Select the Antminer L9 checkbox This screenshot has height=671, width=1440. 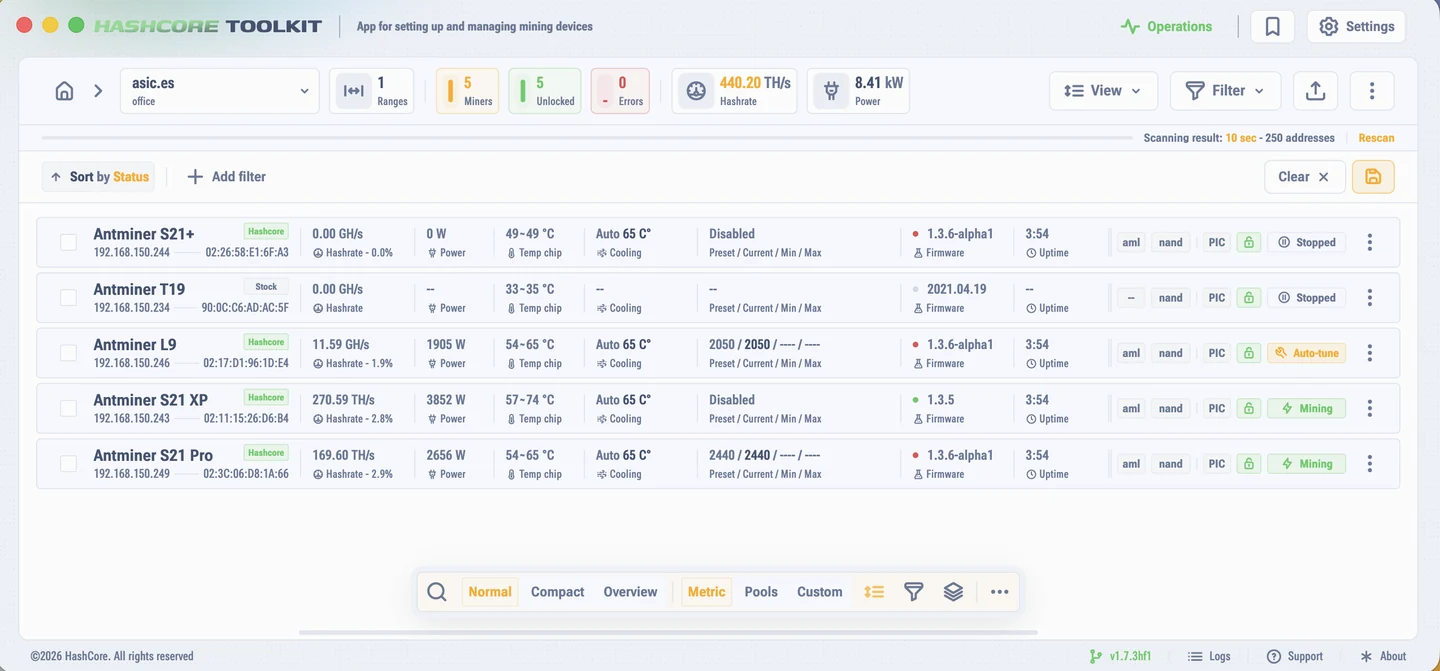[x=68, y=353]
